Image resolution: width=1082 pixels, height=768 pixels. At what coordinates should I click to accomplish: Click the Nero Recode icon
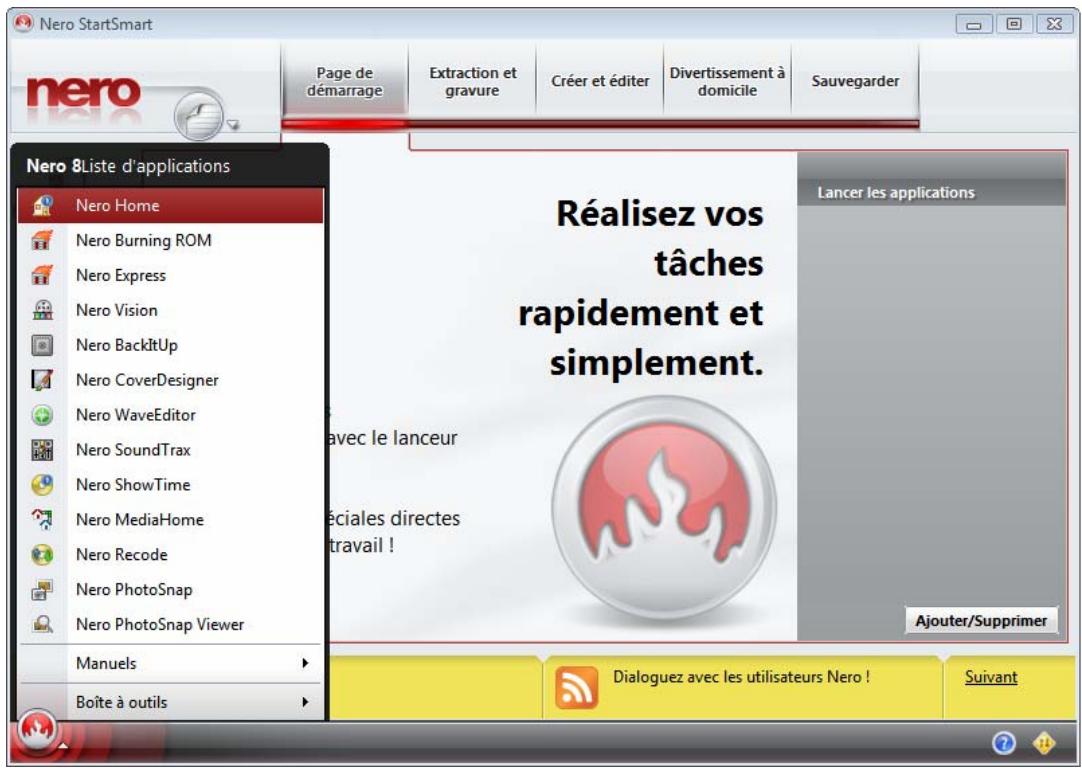click(42, 554)
